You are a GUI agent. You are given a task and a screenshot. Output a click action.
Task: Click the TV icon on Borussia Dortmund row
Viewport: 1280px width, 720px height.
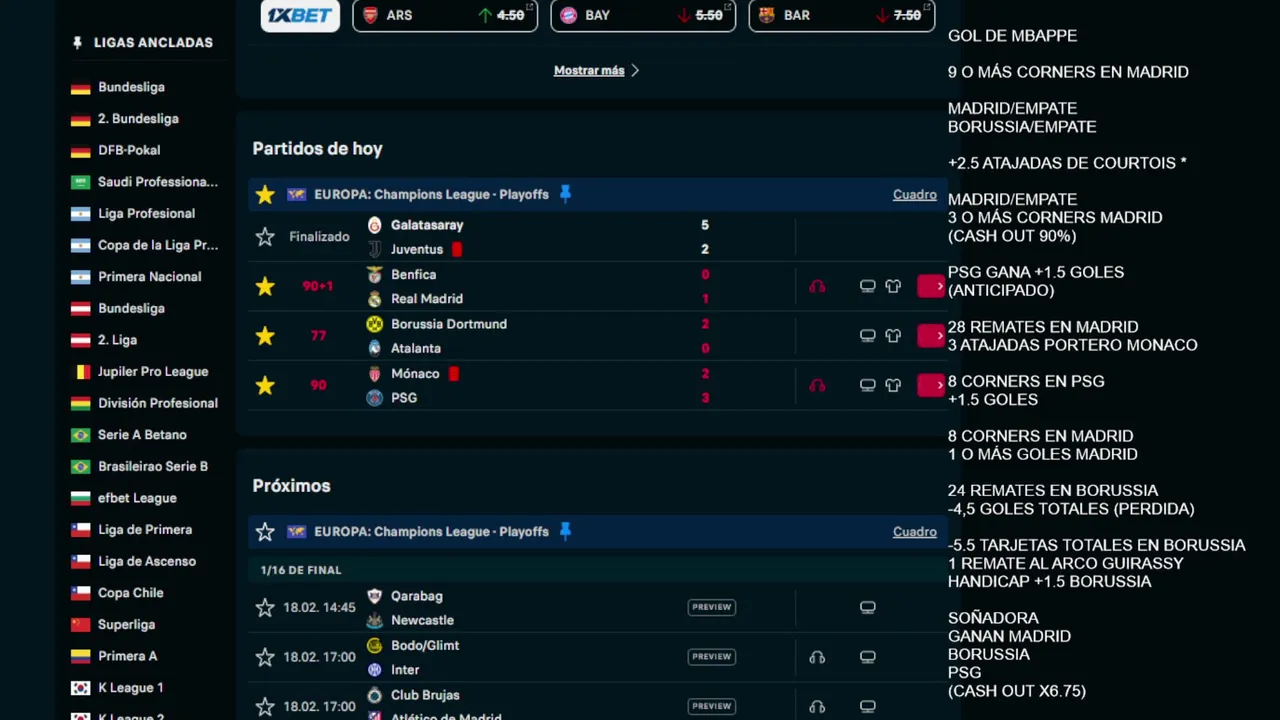[x=868, y=336]
